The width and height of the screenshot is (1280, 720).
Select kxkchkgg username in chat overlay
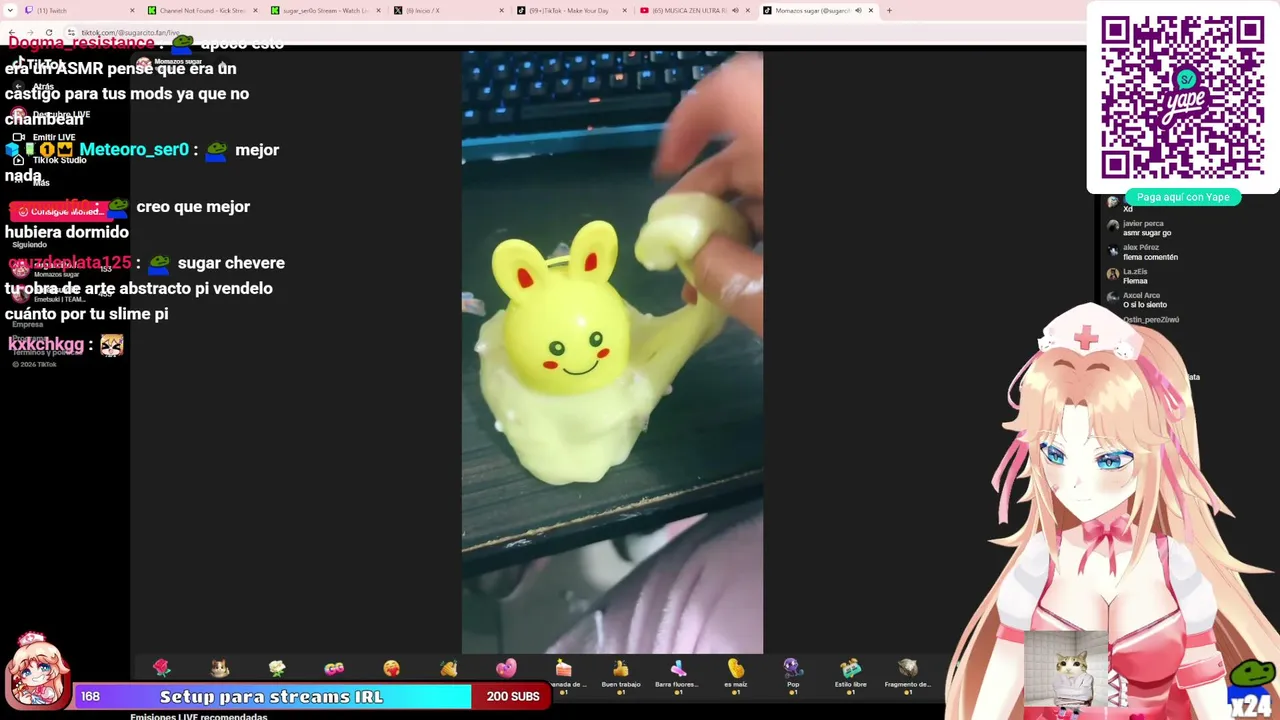(46, 345)
